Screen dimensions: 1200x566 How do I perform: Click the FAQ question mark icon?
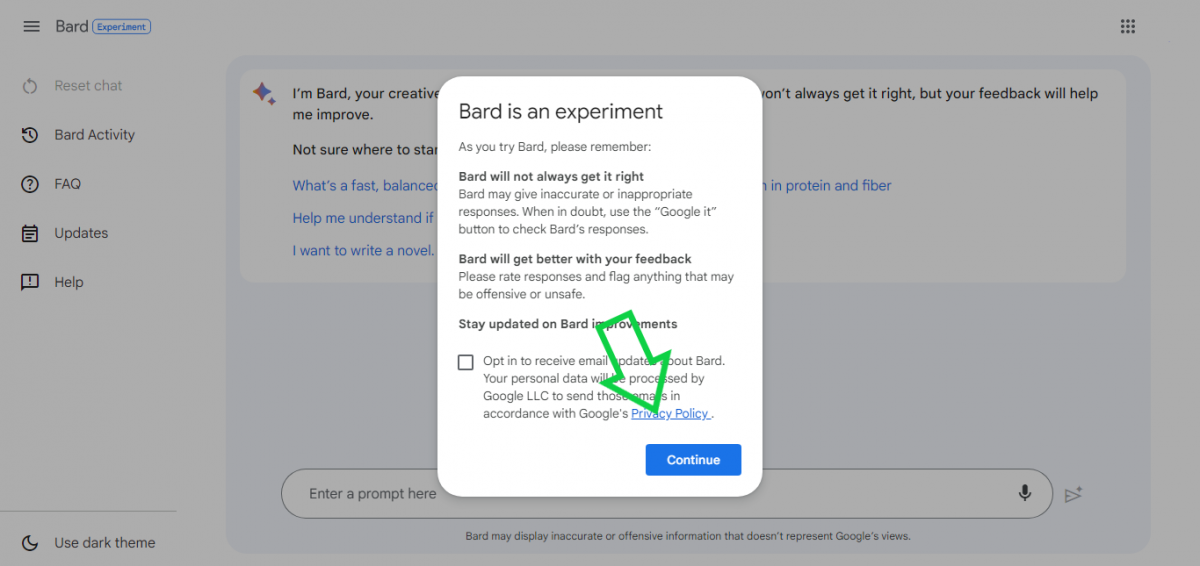tap(30, 184)
